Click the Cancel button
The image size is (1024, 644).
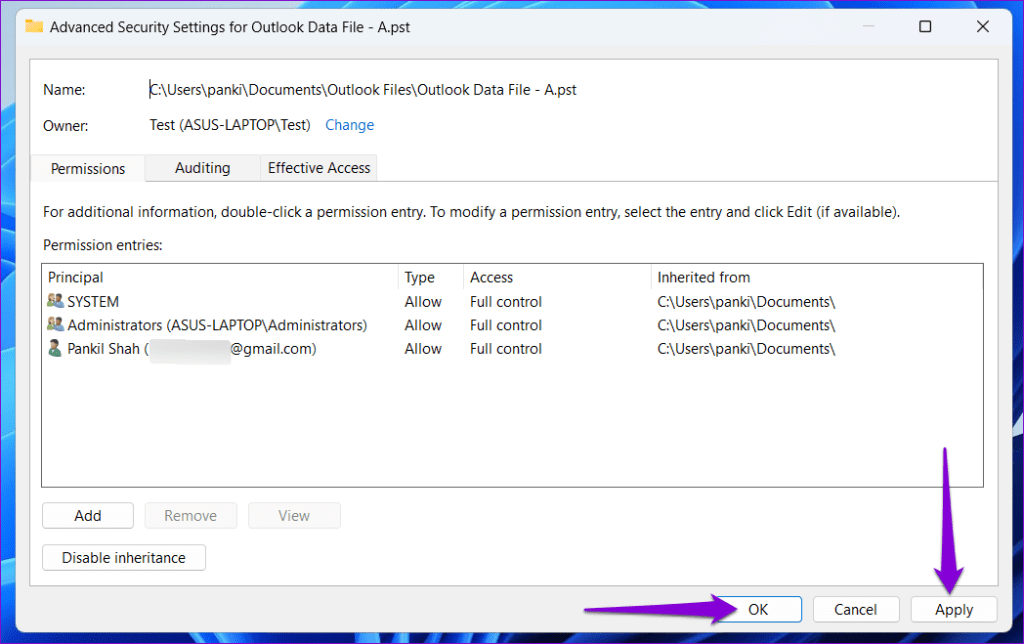[x=856, y=609]
